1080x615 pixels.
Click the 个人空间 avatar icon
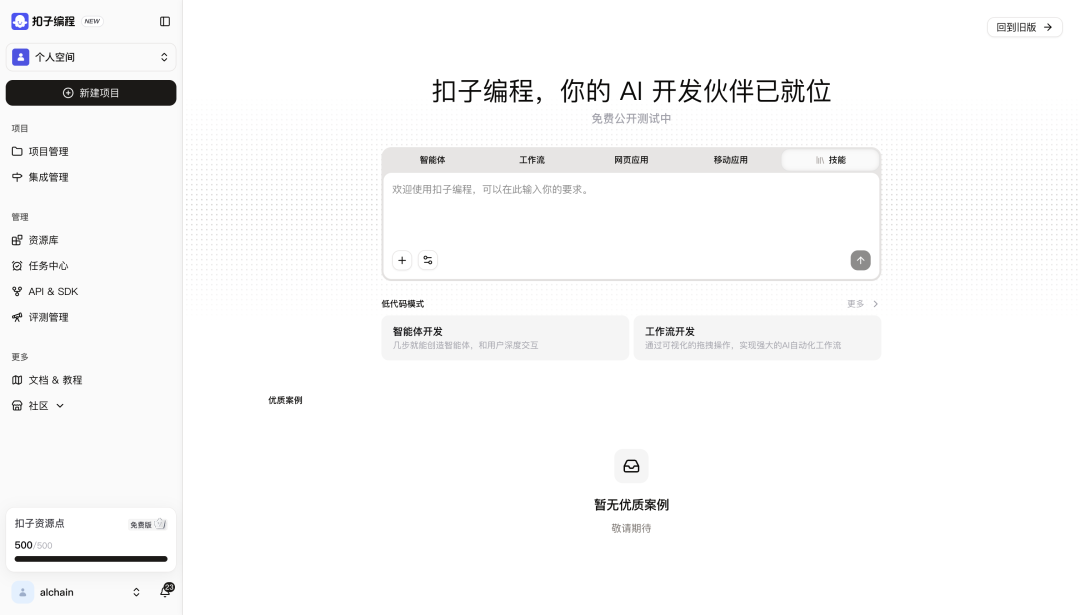pos(21,57)
